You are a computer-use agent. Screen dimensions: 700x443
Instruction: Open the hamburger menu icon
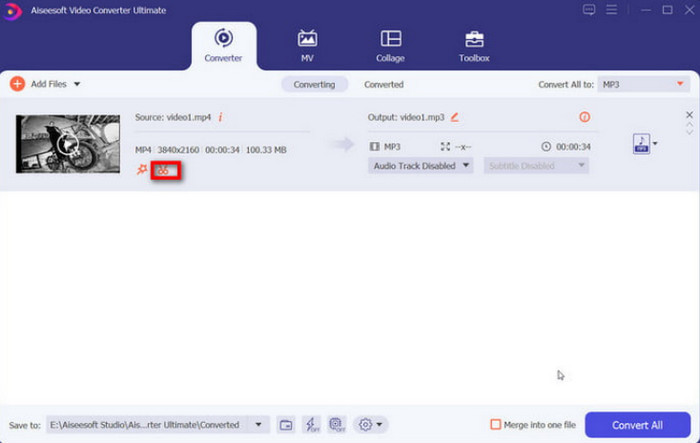pyautogui.click(x=612, y=9)
